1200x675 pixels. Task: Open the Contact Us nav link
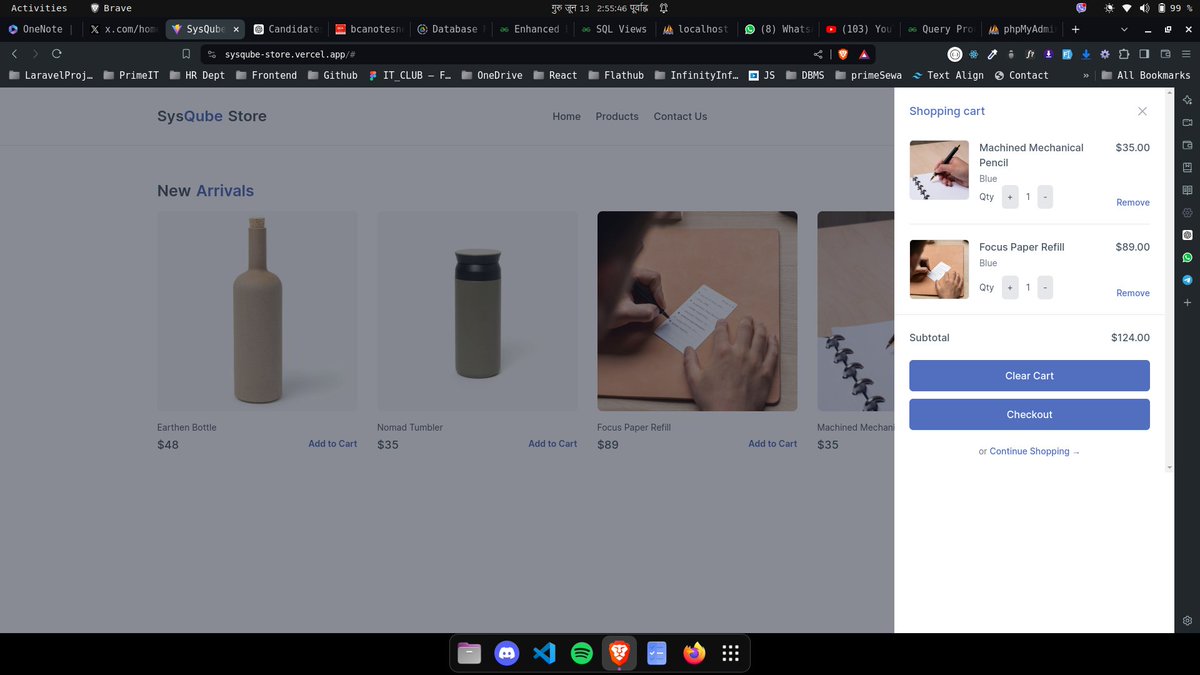click(x=680, y=116)
